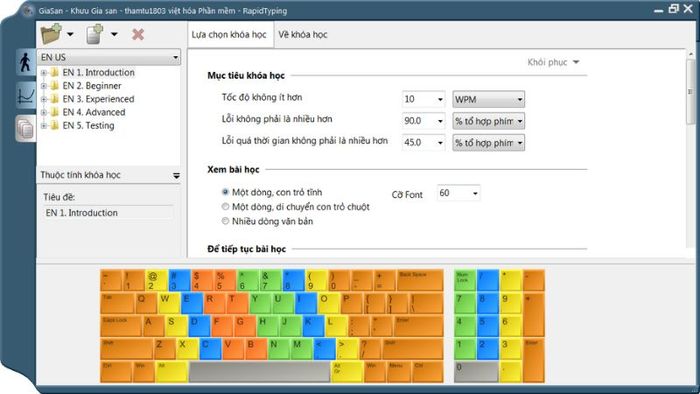Restore down the RapidTyping window

point(673,8)
